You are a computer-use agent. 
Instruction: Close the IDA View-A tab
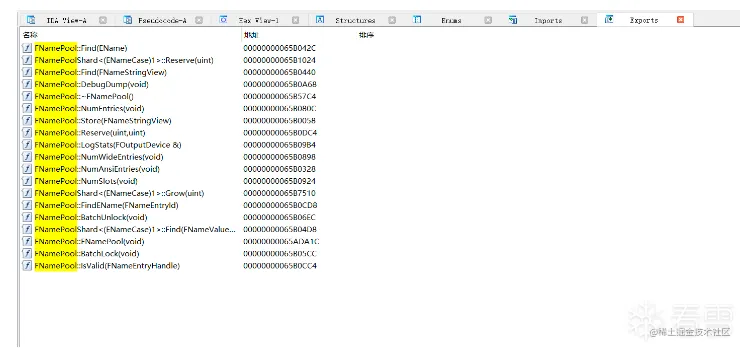point(103,20)
